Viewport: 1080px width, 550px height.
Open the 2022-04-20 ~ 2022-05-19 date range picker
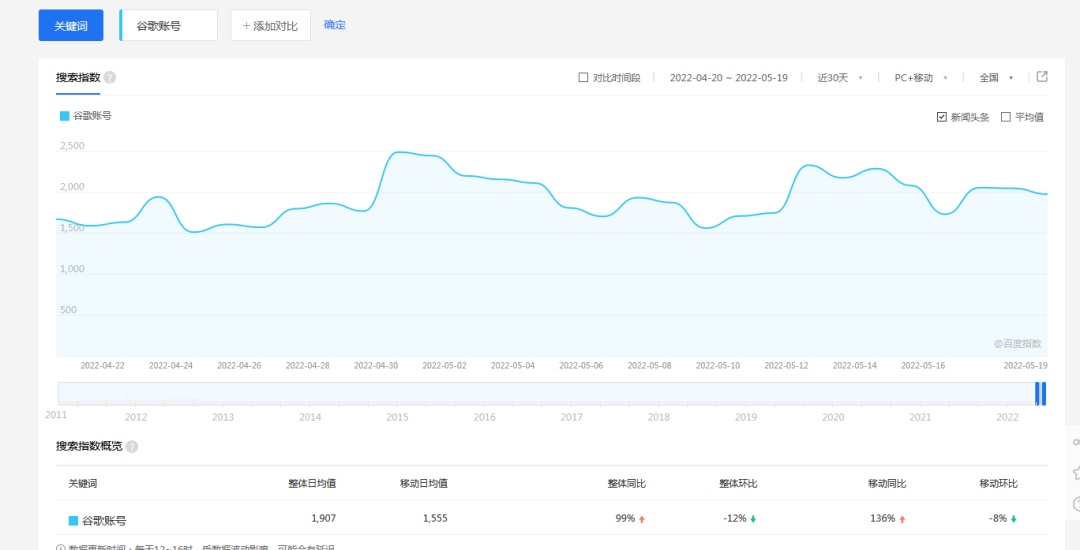[728, 77]
